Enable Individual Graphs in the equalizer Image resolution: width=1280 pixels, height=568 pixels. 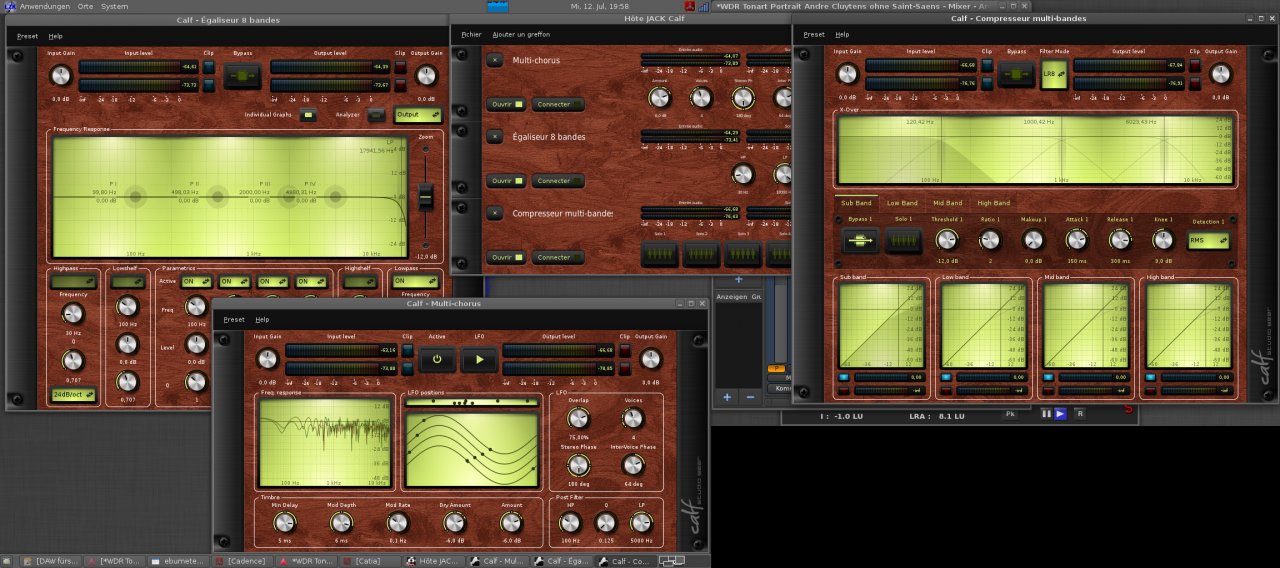coord(308,115)
